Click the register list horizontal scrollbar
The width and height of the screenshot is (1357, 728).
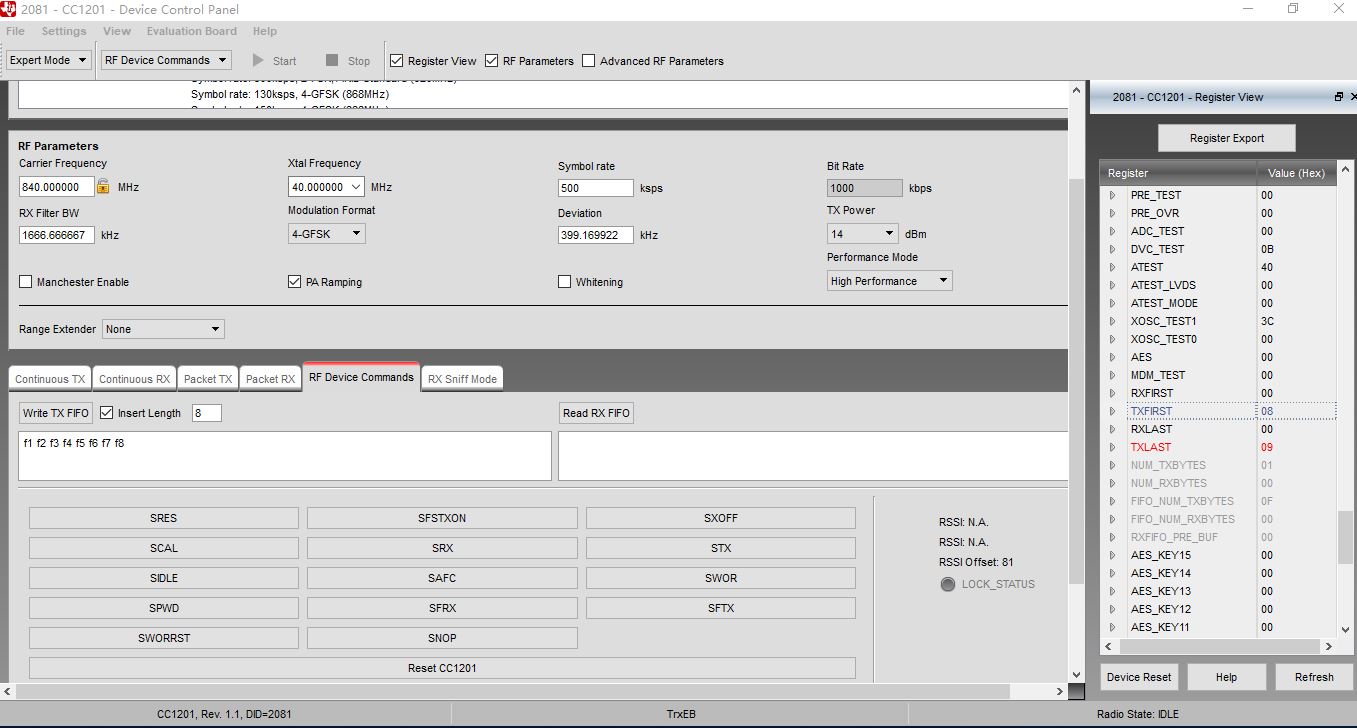(x=1218, y=647)
